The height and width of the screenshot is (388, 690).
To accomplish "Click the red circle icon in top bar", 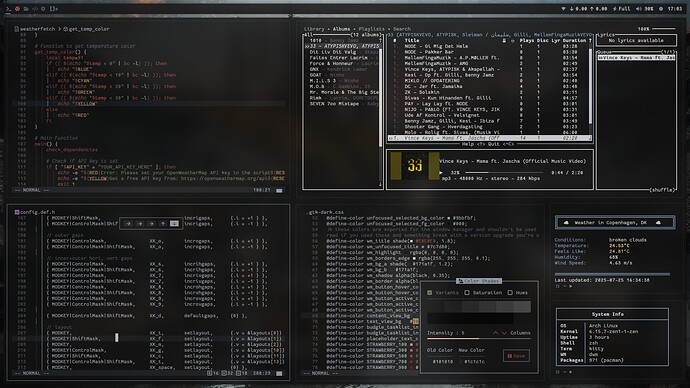I will pyautogui.click(x=17, y=8).
